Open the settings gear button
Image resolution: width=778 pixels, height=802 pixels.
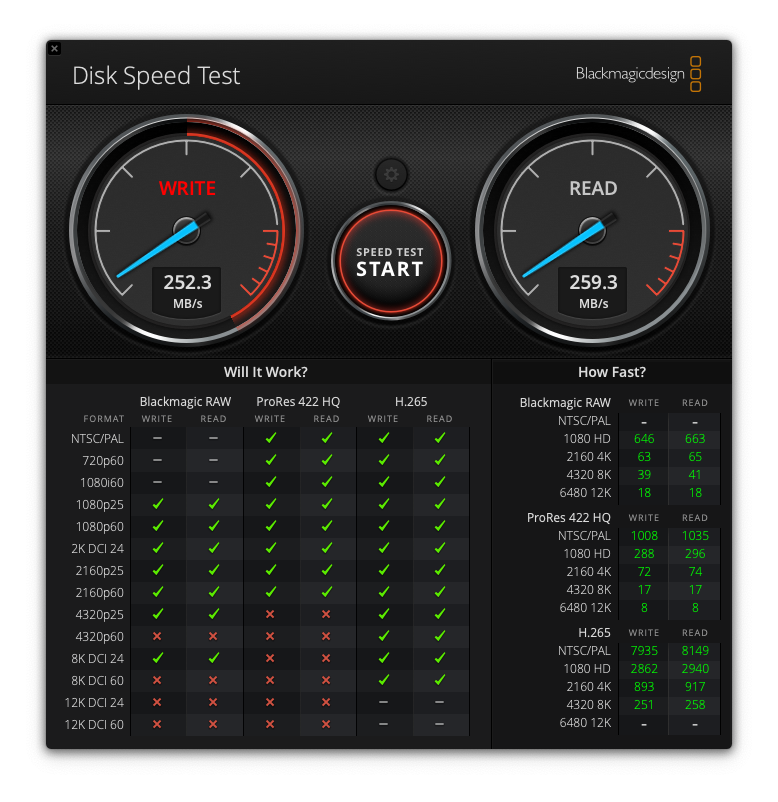pos(391,174)
